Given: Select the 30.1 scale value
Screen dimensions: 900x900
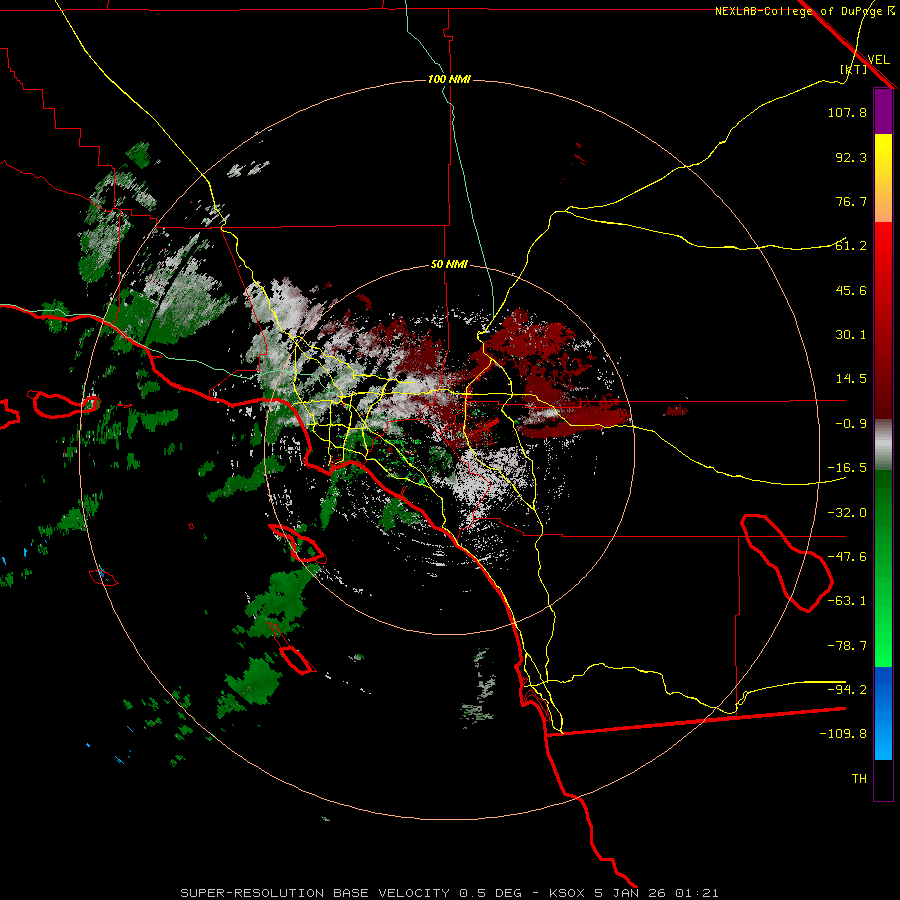Looking at the screenshot, I should pyautogui.click(x=851, y=335).
